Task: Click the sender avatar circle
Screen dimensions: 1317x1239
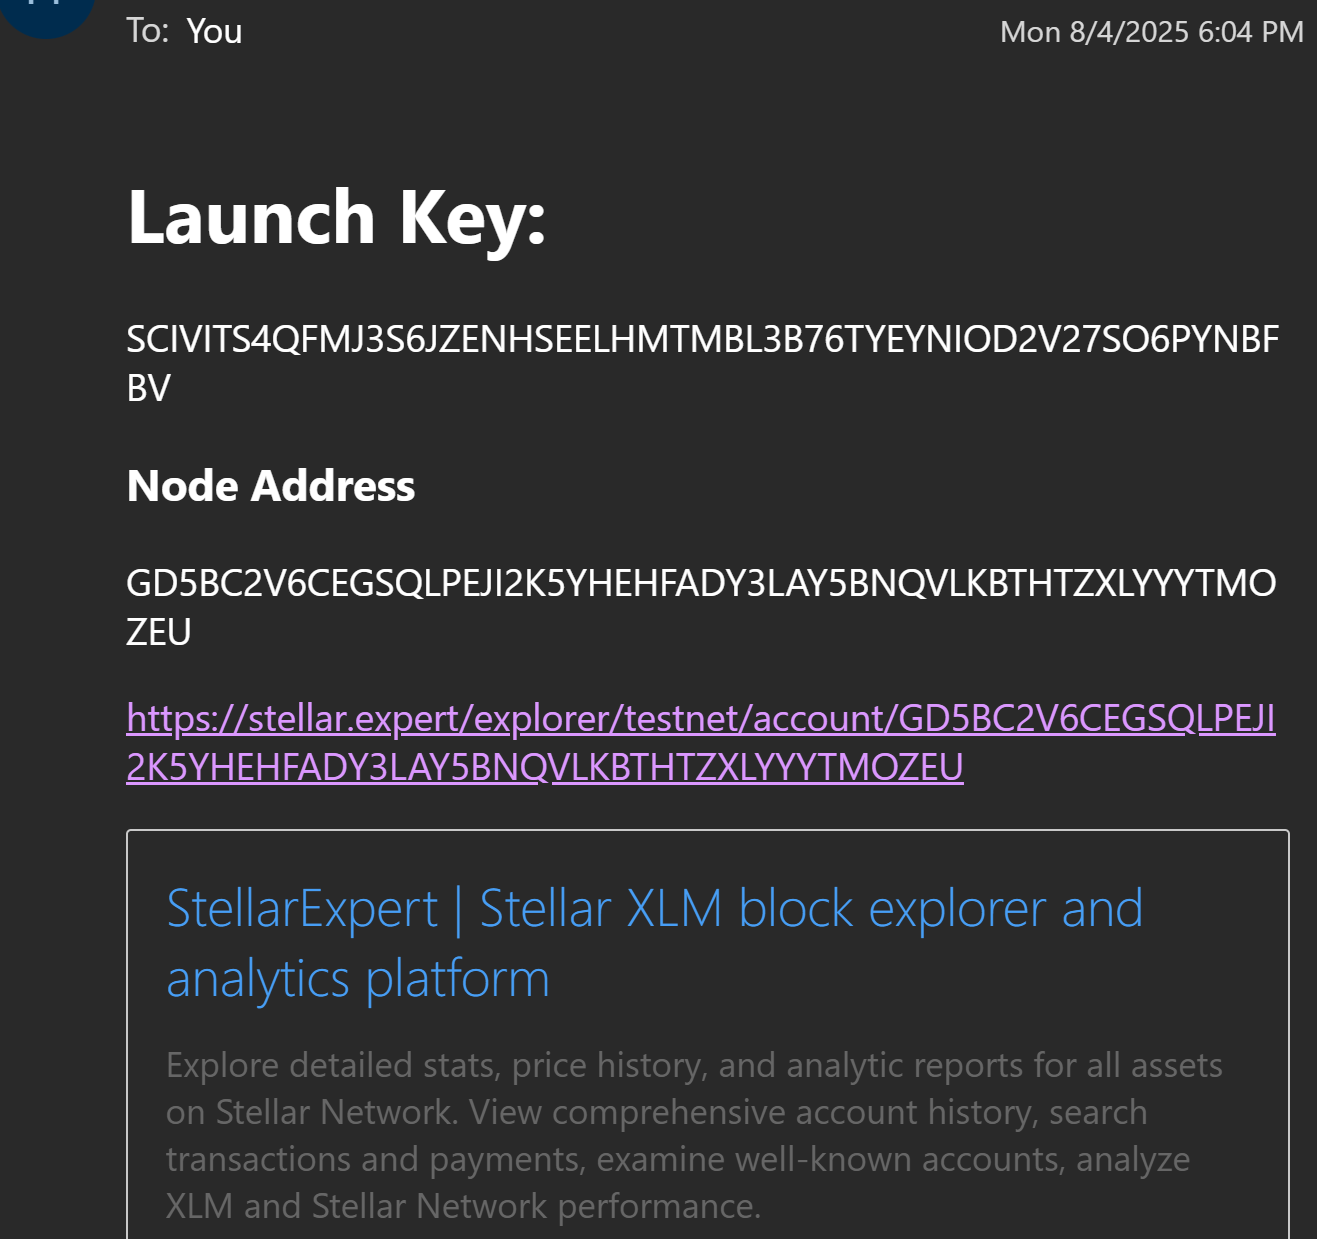Action: tap(47, 10)
